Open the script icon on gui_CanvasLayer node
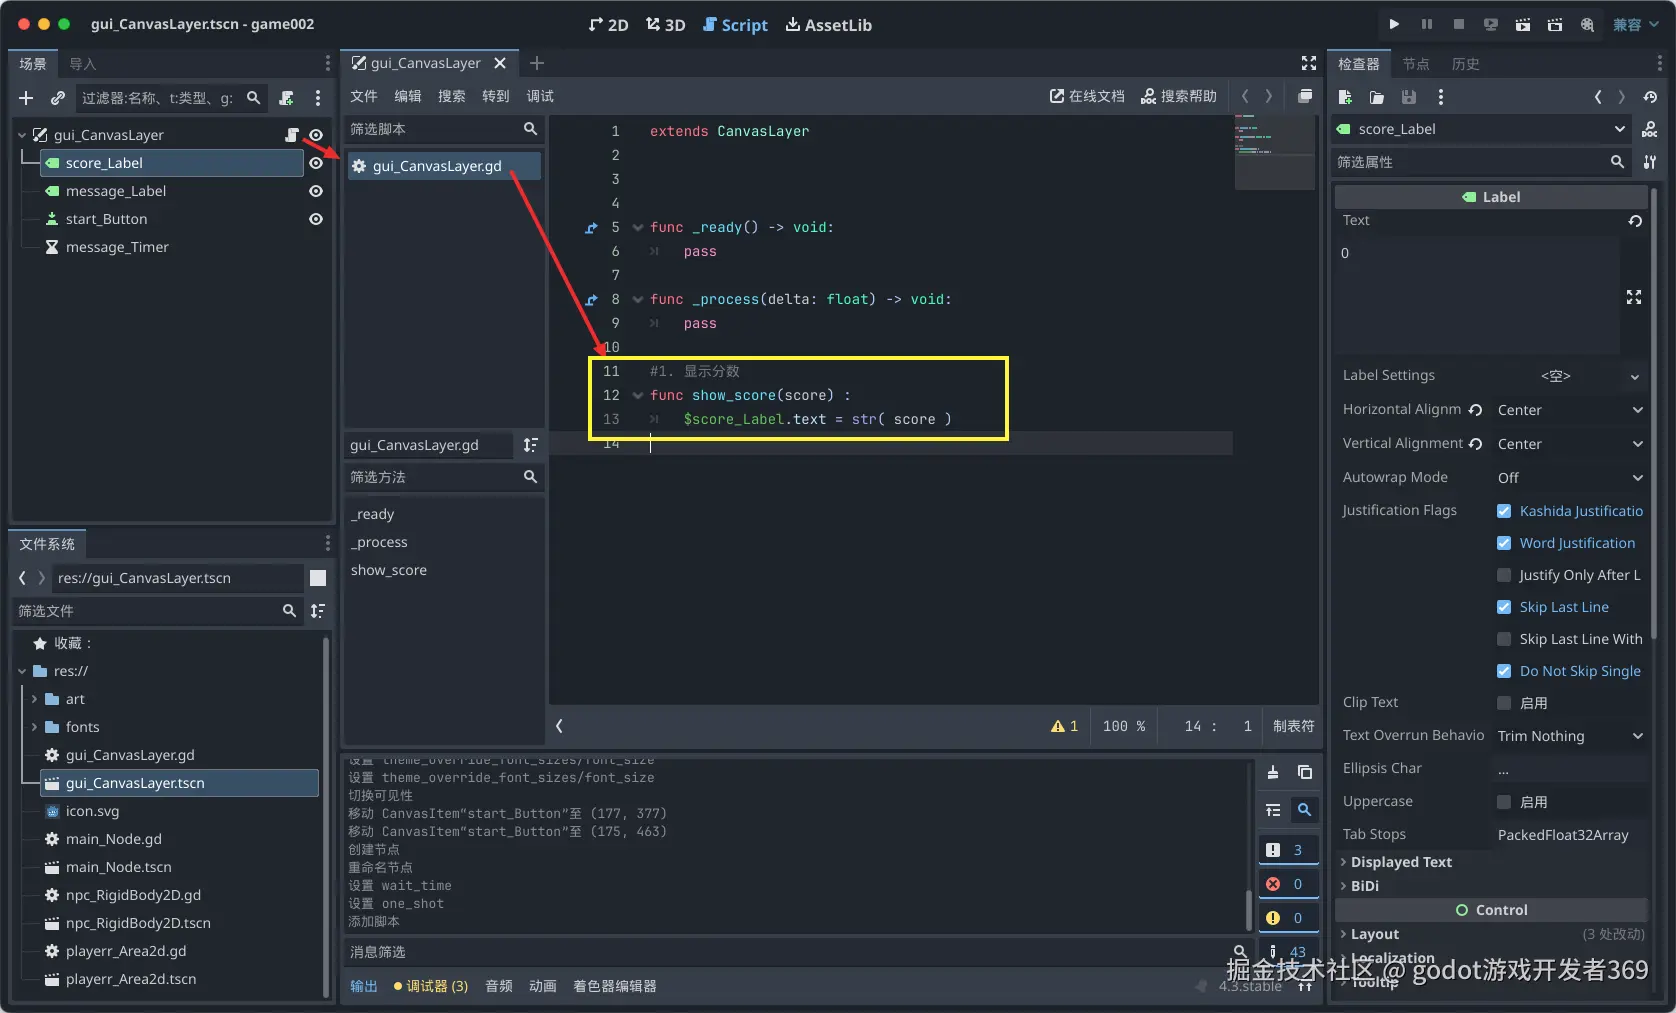The height and width of the screenshot is (1013, 1676). pyautogui.click(x=292, y=135)
